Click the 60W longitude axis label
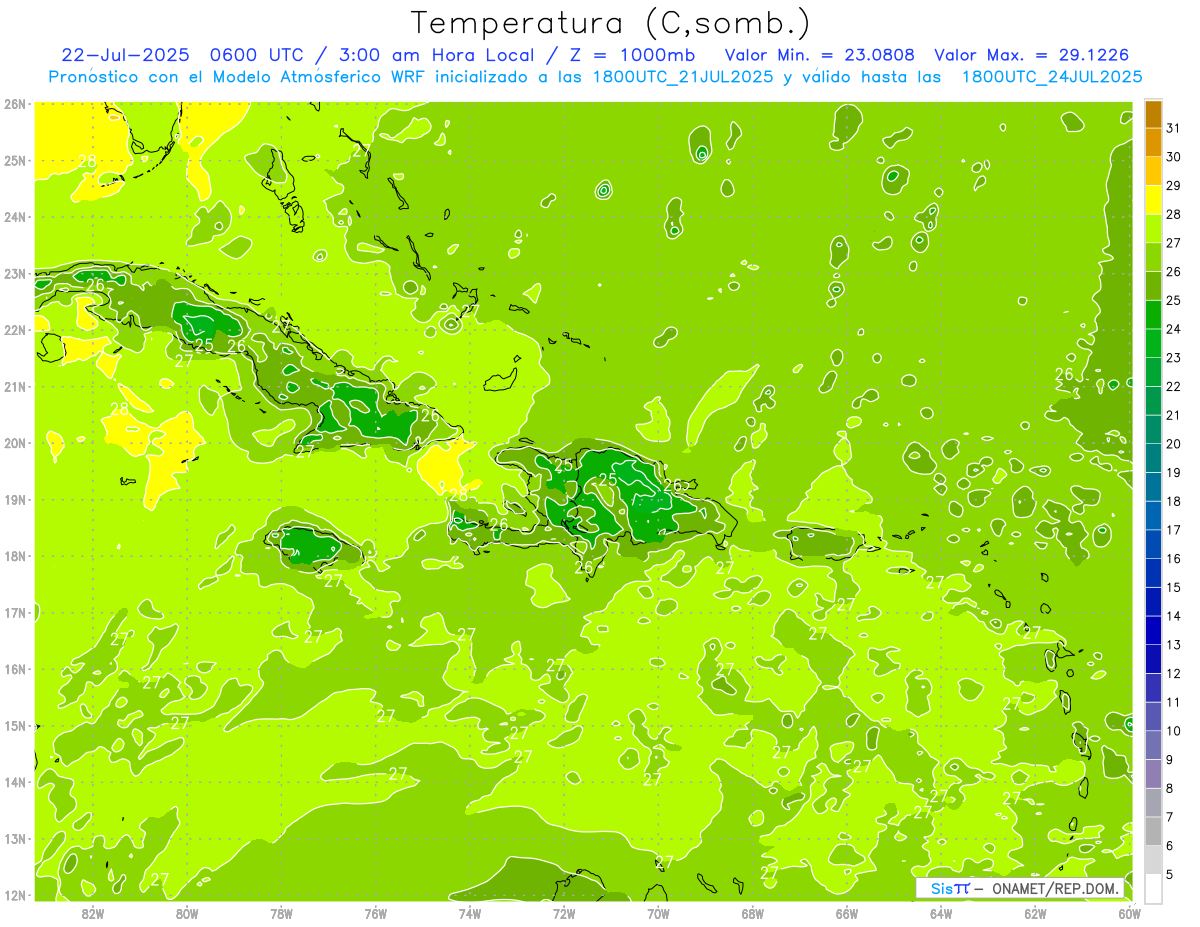The width and height of the screenshot is (1200, 927). tap(1129, 913)
